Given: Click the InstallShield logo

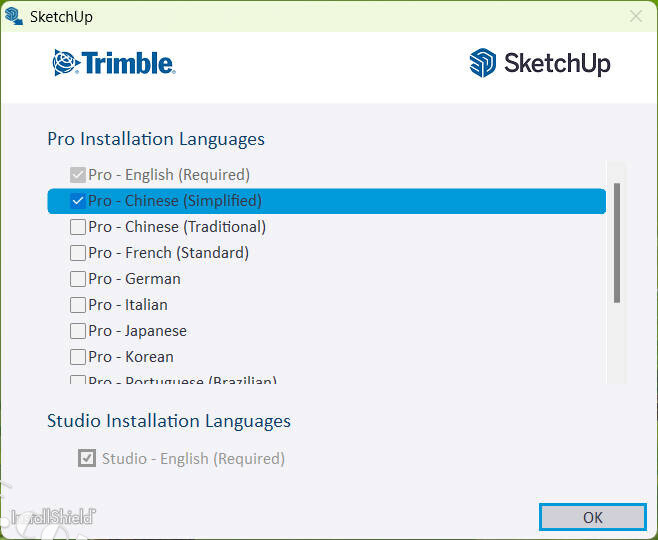Looking at the screenshot, I should [50, 516].
